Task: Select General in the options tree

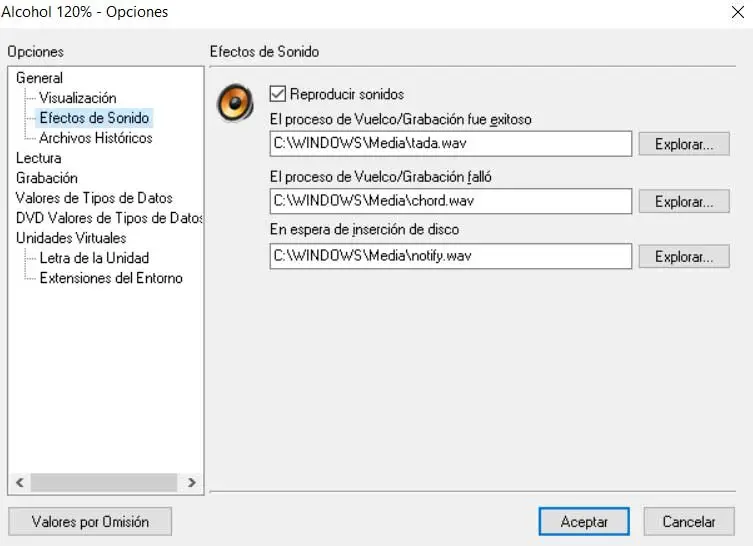Action: (x=39, y=78)
